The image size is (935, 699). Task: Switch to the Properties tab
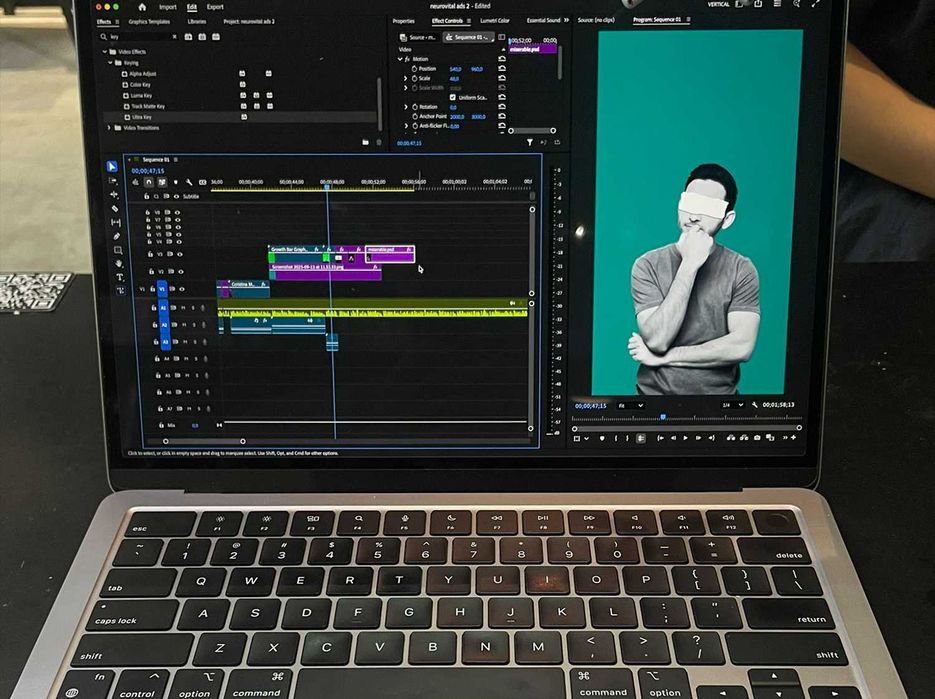pyautogui.click(x=404, y=21)
